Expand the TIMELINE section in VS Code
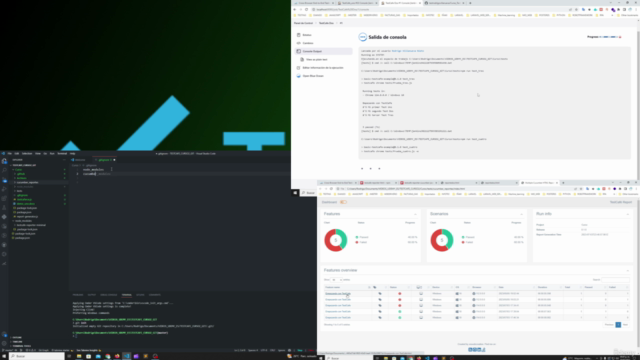The width and height of the screenshot is (640, 360). (16, 342)
